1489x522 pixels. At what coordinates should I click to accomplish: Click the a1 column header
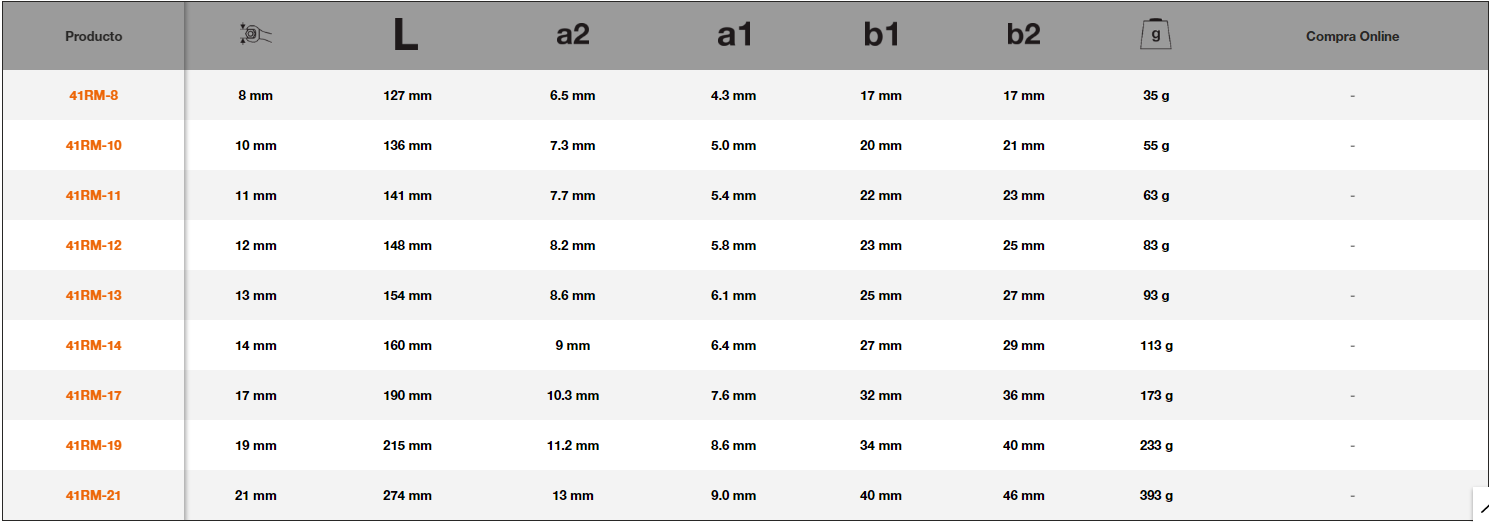[x=733, y=36]
